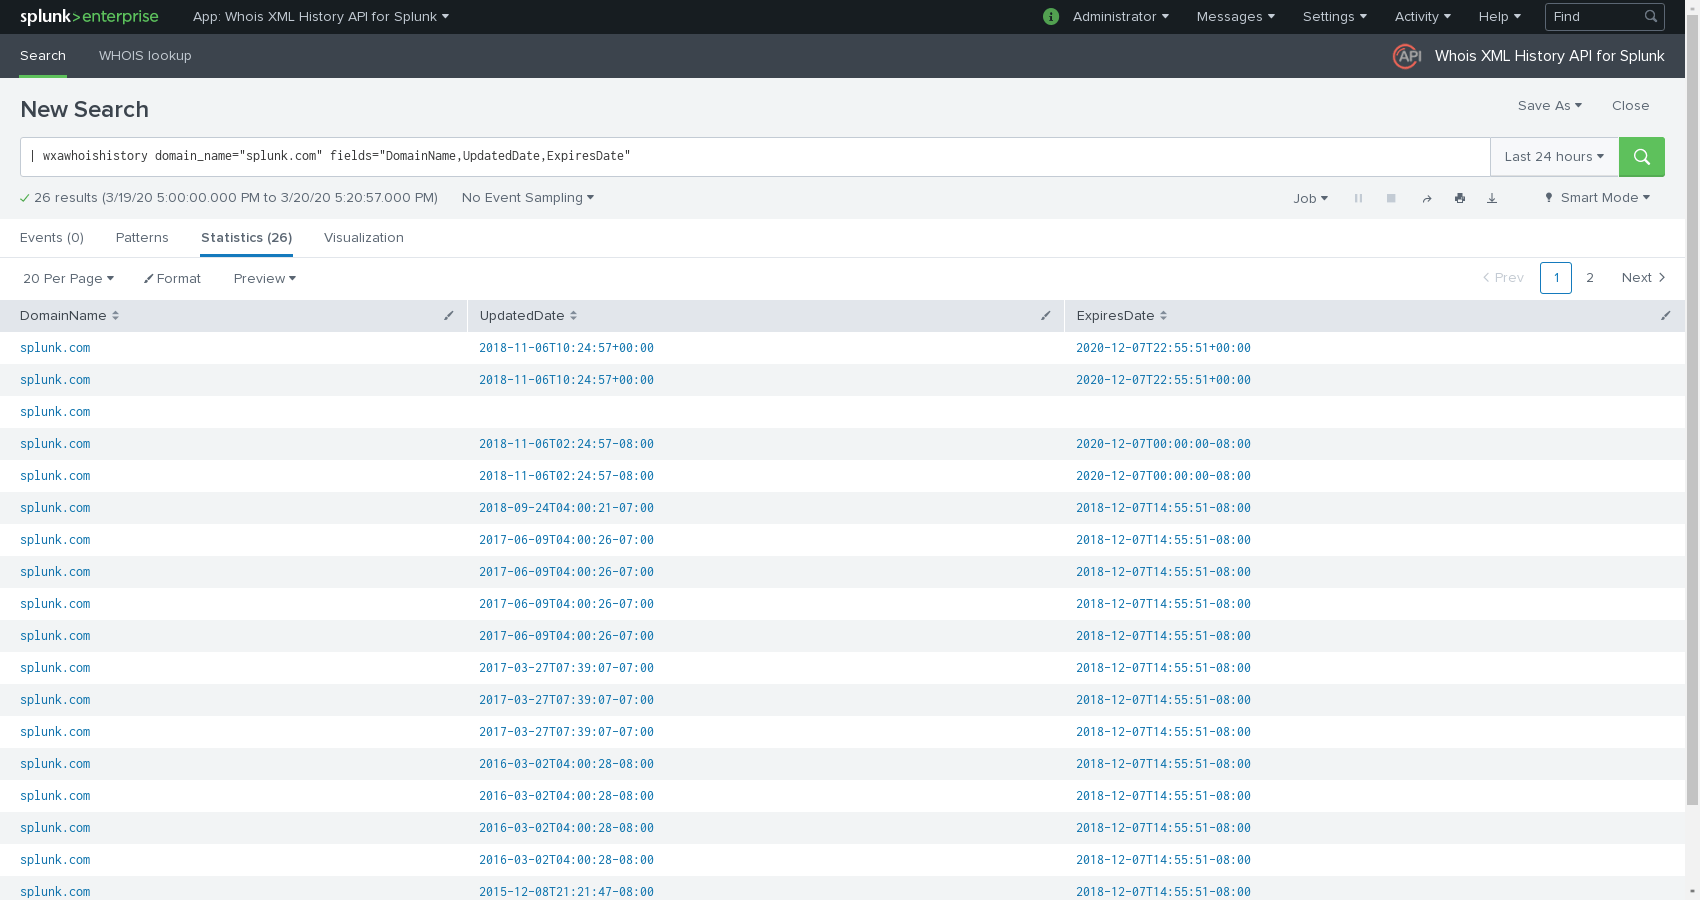The width and height of the screenshot is (1700, 900).
Task: Open the WHOIS lookup nav tab
Action: [x=145, y=56]
